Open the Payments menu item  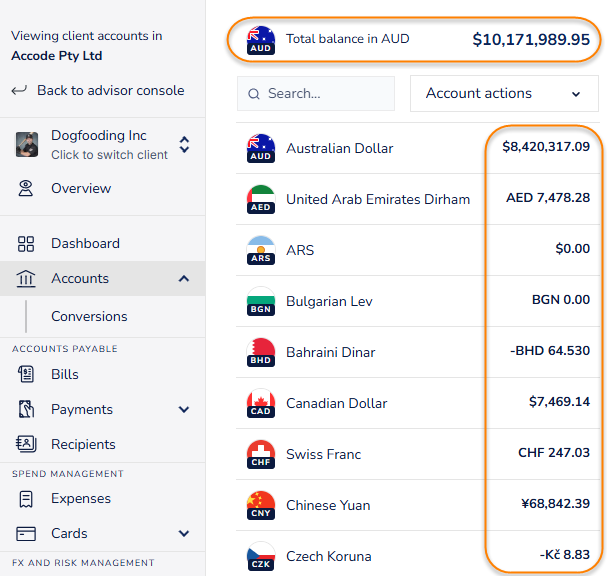[x=82, y=409]
